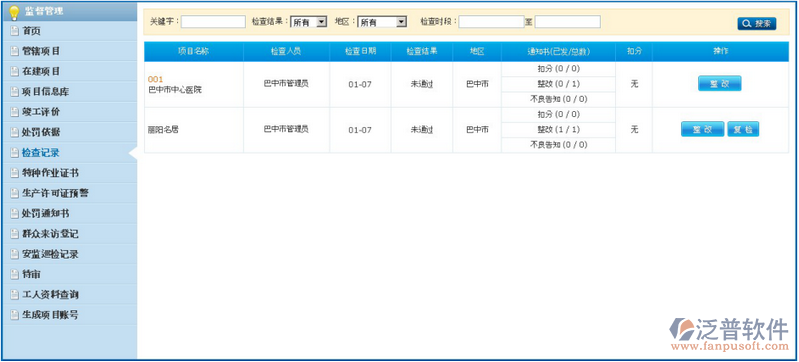Click the document icon beside 项目信息库
This screenshot has width=799, height=362.
click(14, 92)
